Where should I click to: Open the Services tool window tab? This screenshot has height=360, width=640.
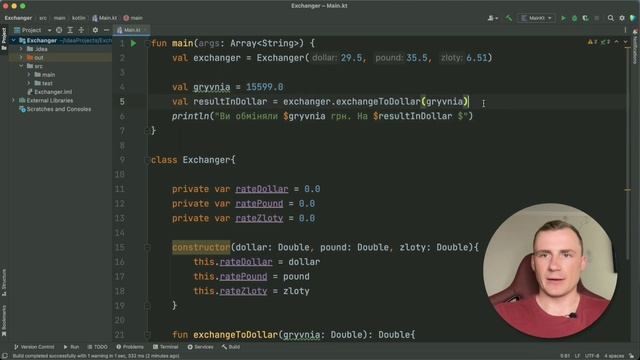pos(200,347)
